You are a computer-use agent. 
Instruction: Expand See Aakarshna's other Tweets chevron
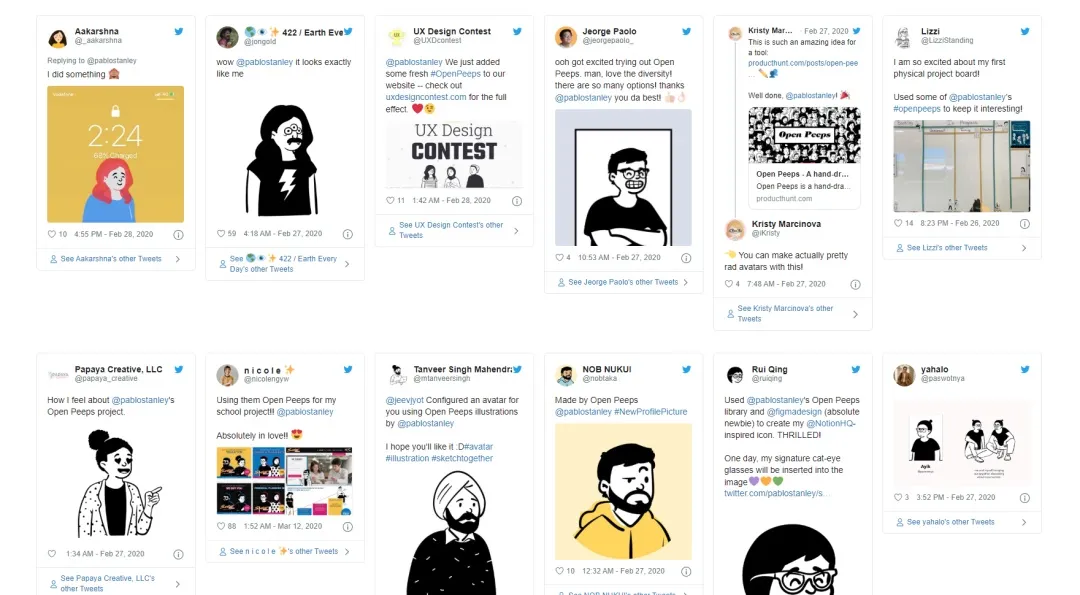point(178,259)
